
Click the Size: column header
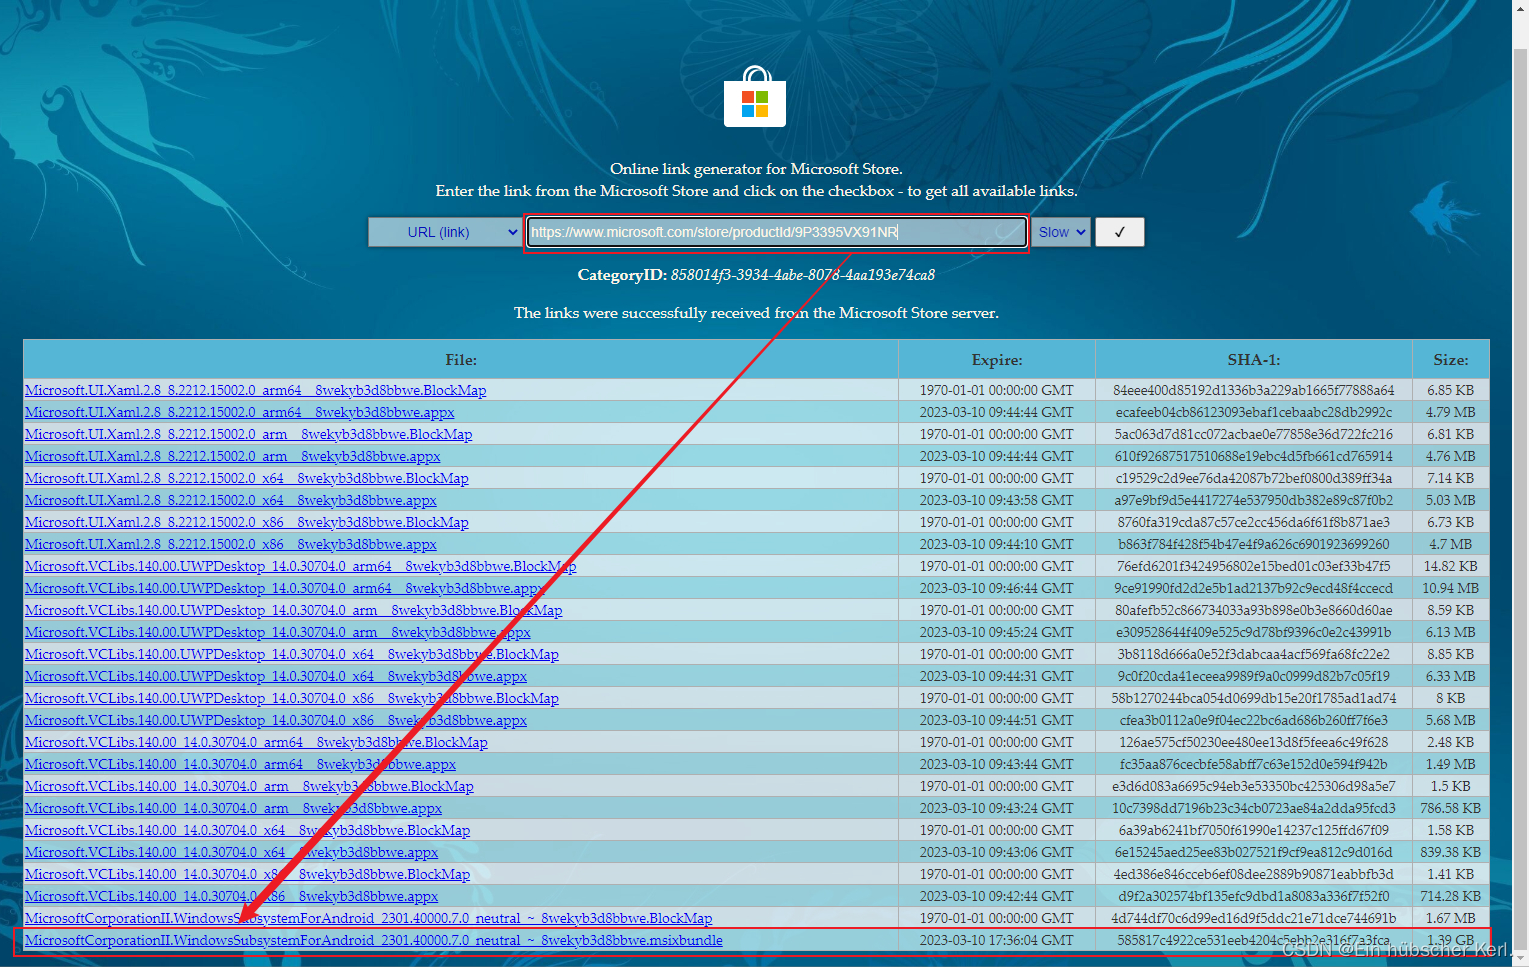pos(1451,360)
